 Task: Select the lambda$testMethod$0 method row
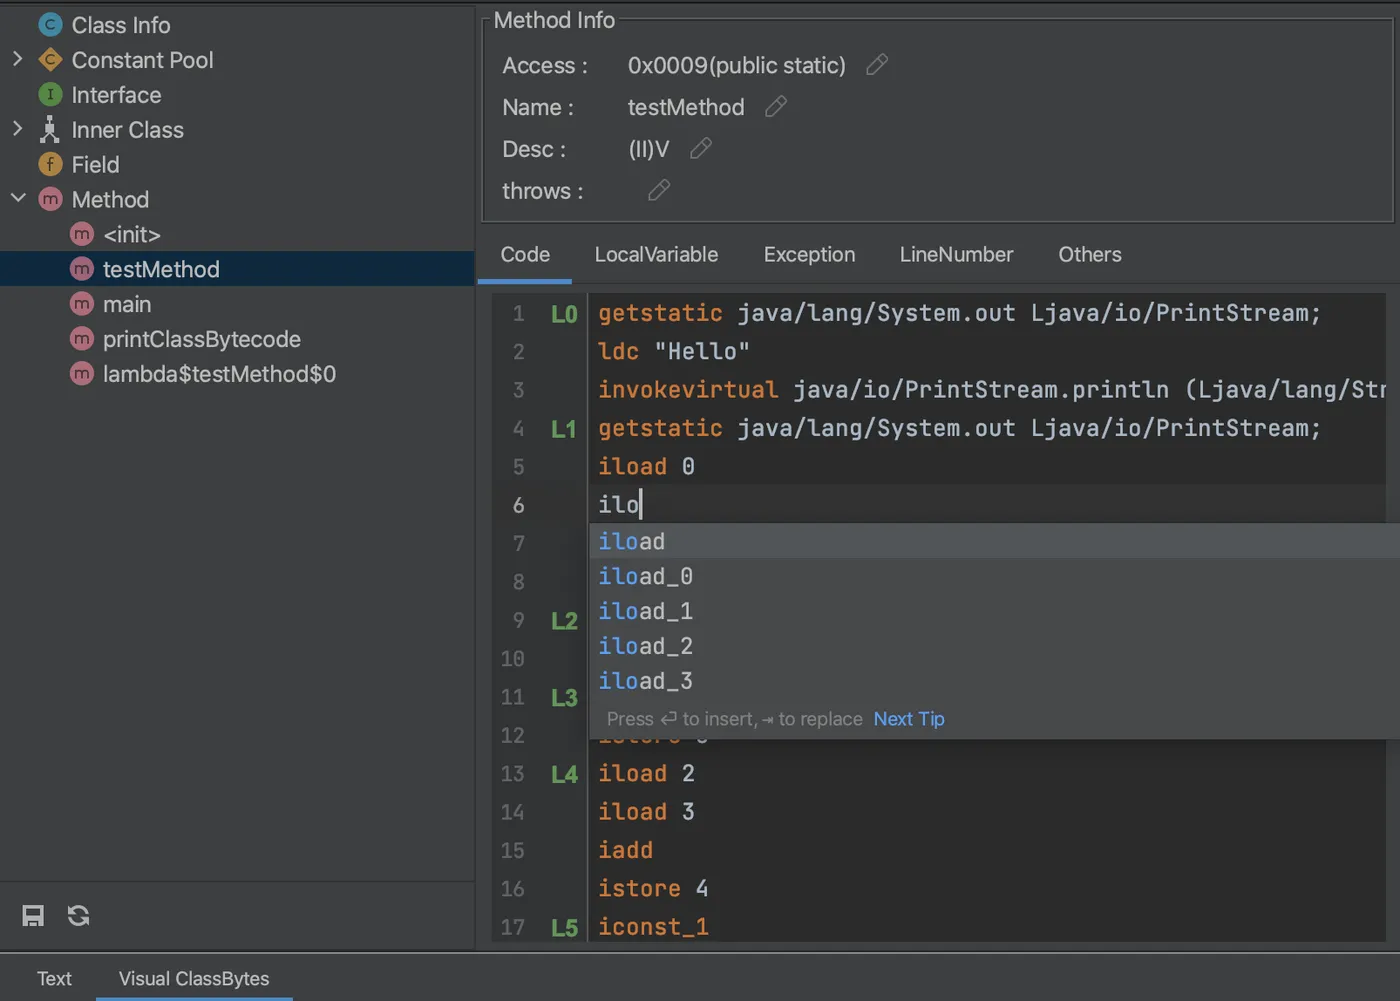[237, 374]
